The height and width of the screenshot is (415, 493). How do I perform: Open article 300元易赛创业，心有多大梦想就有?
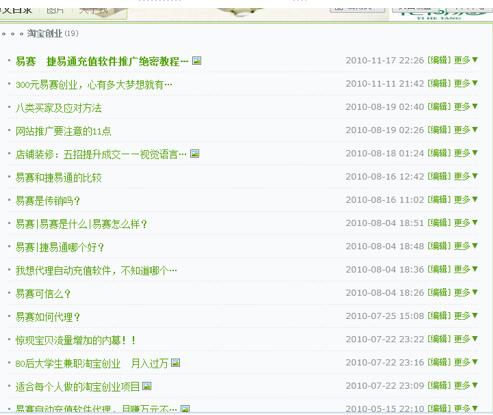coord(94,85)
